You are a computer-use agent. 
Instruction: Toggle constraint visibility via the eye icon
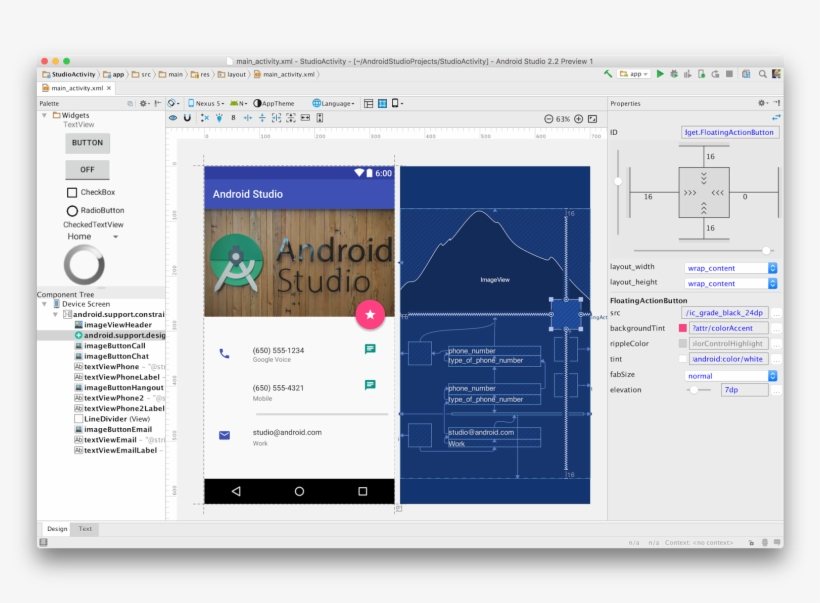(x=172, y=117)
